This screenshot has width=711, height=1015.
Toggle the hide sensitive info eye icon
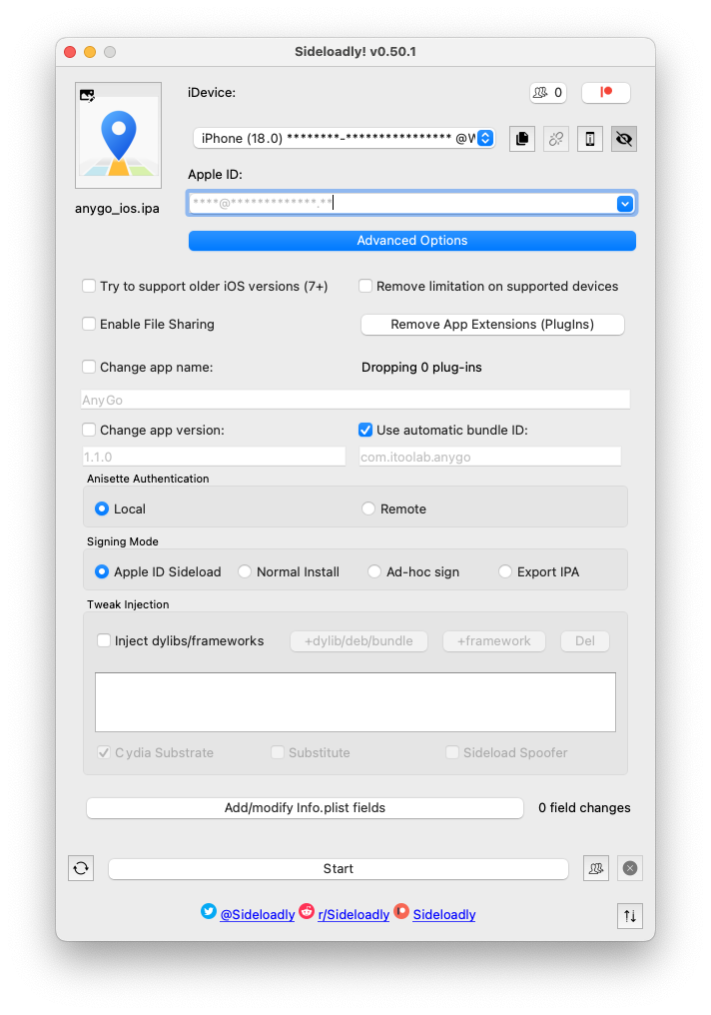pyautogui.click(x=624, y=139)
